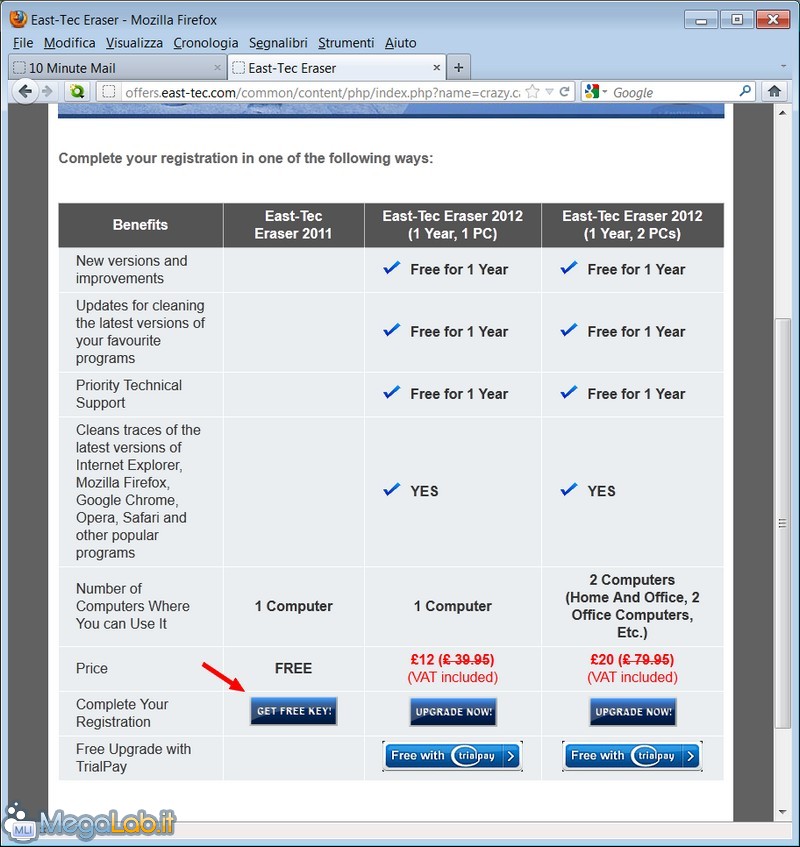Open the Visualizza menu

coord(134,43)
